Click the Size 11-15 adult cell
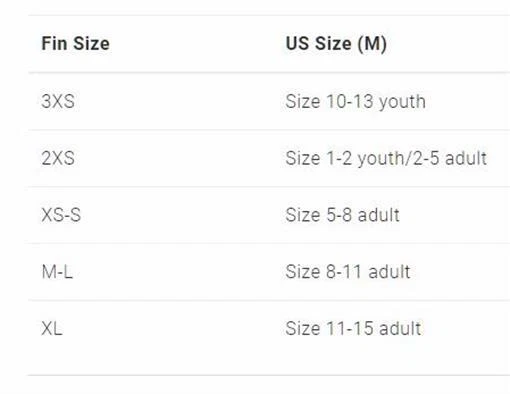510x394 pixels. click(353, 328)
